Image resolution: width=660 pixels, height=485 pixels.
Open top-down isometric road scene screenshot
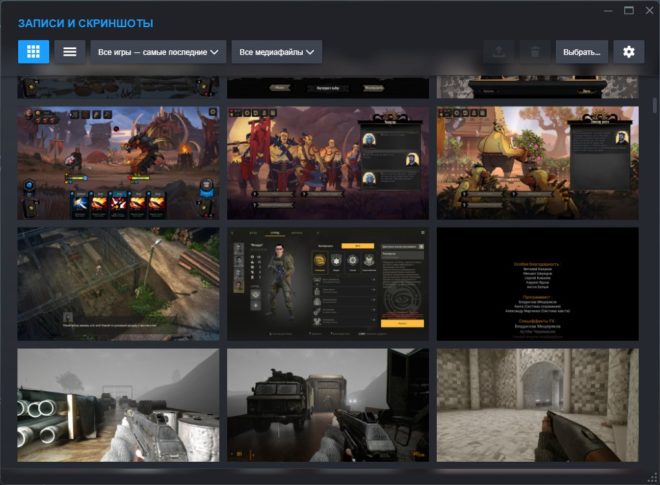[x=118, y=284]
